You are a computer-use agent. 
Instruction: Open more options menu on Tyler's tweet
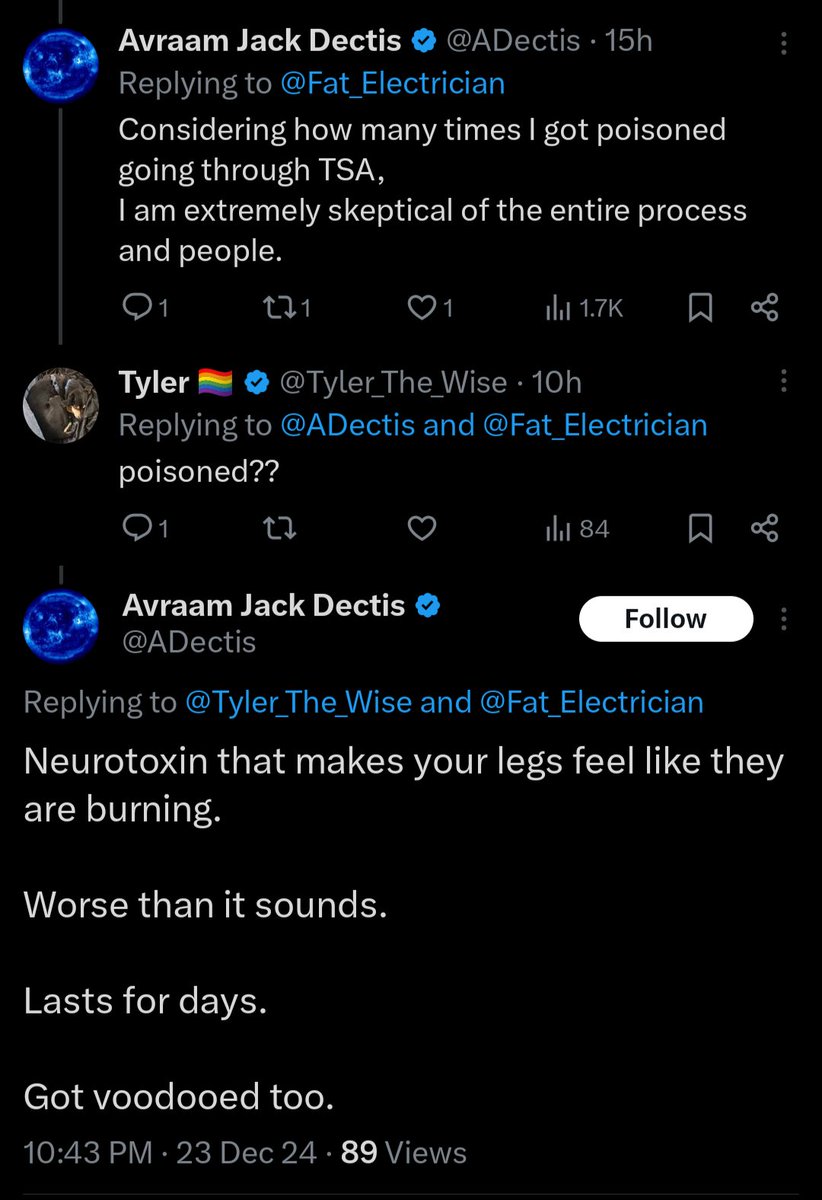(783, 382)
